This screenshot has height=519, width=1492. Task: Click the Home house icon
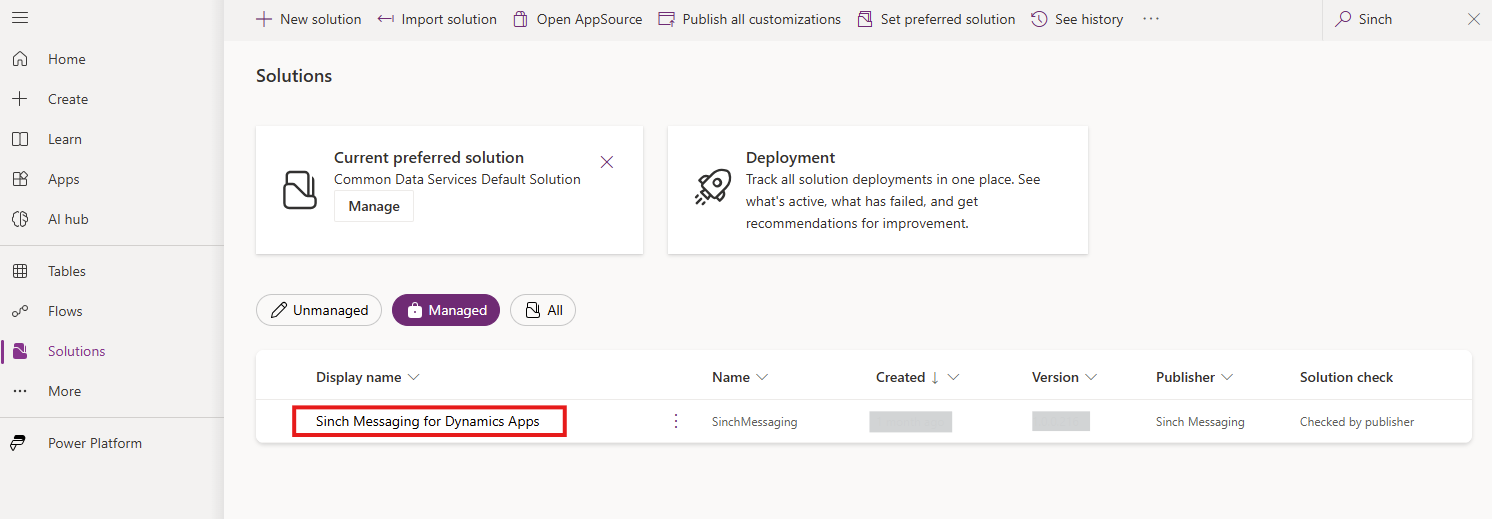20,59
